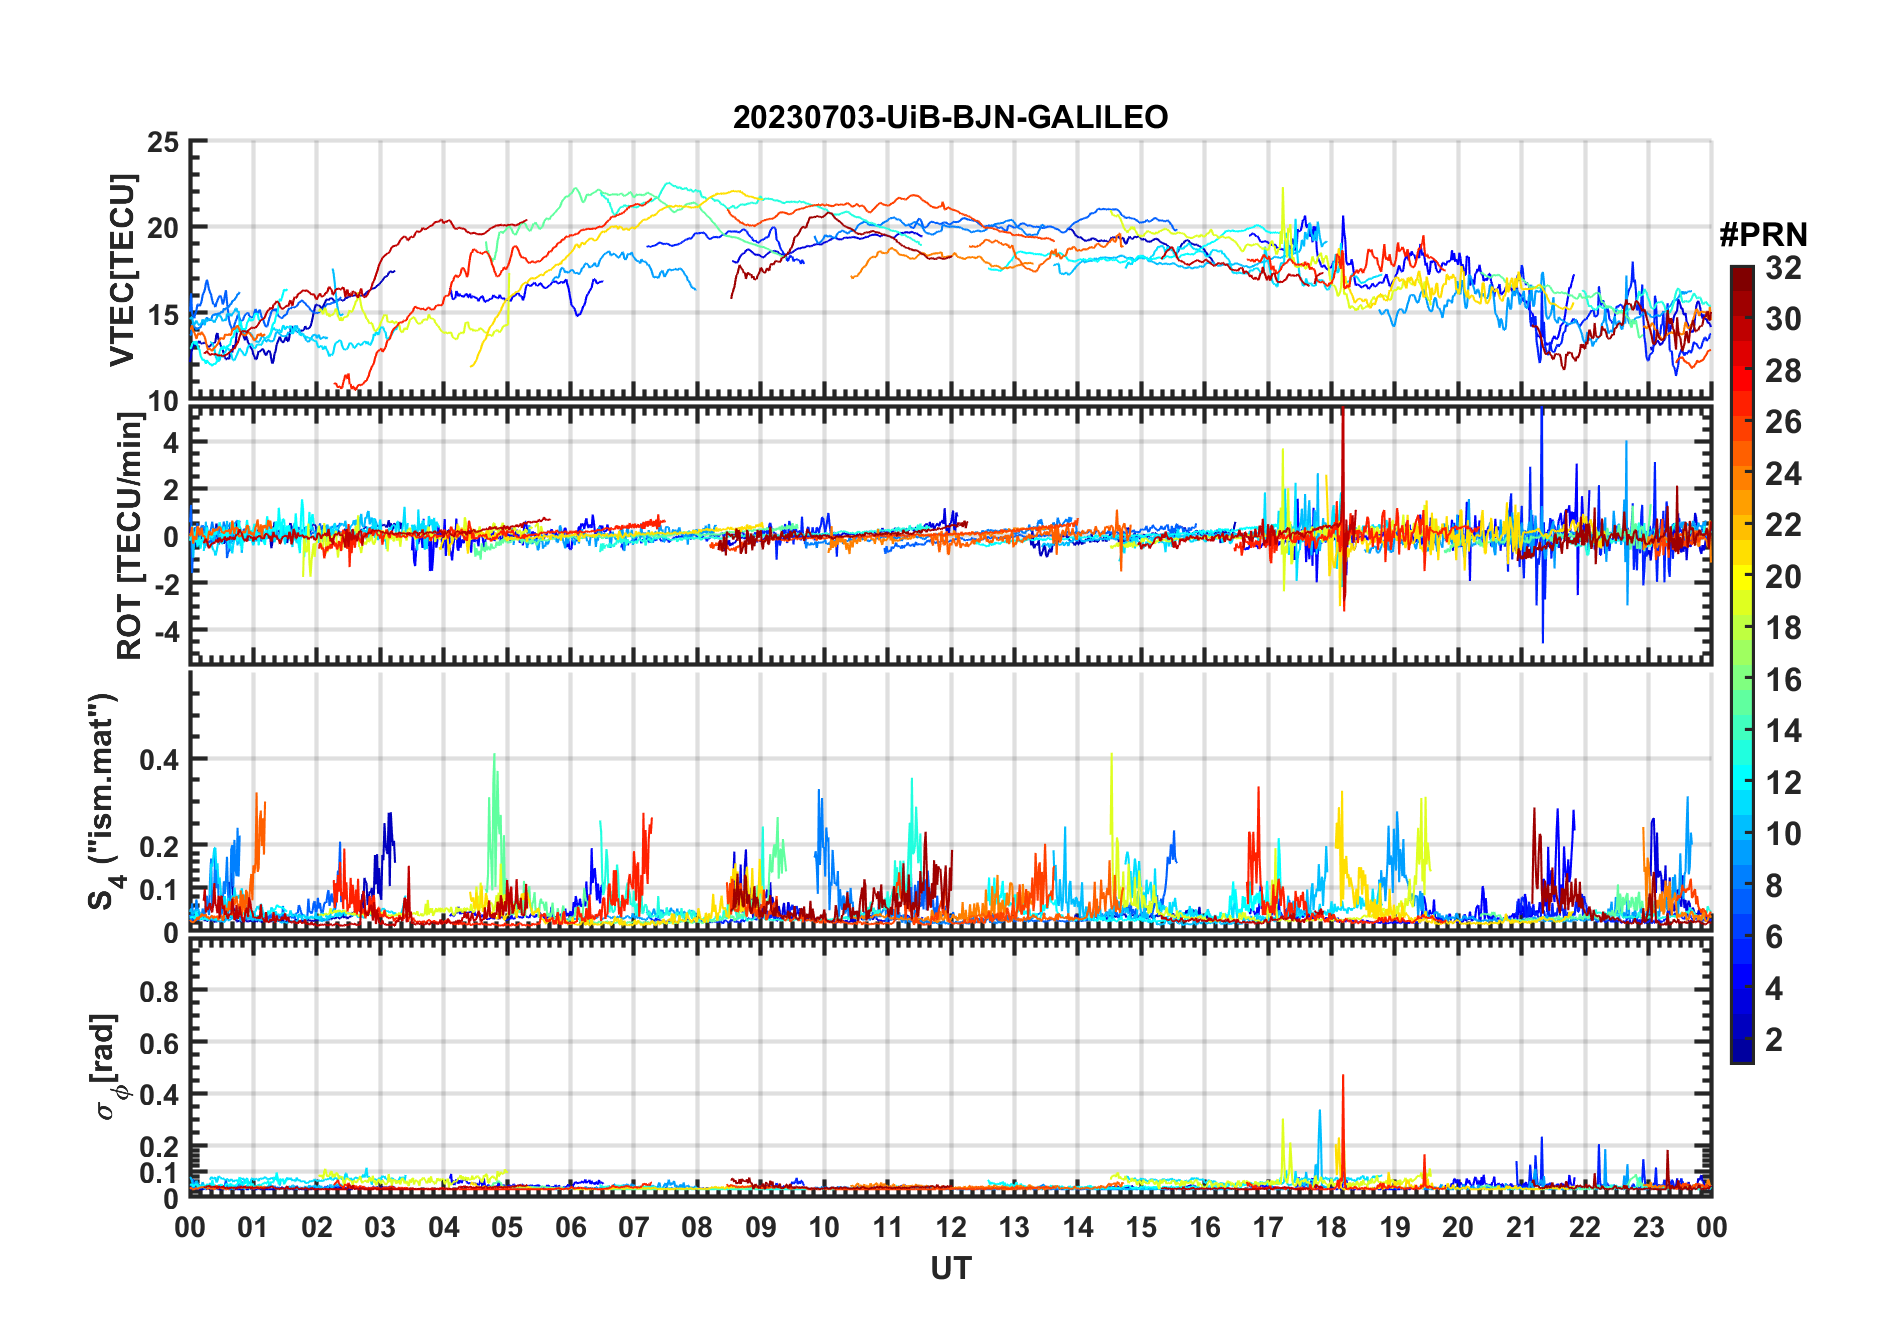Click colorbar tick label 30
This screenshot has width=1902, height=1330.
1783,319
